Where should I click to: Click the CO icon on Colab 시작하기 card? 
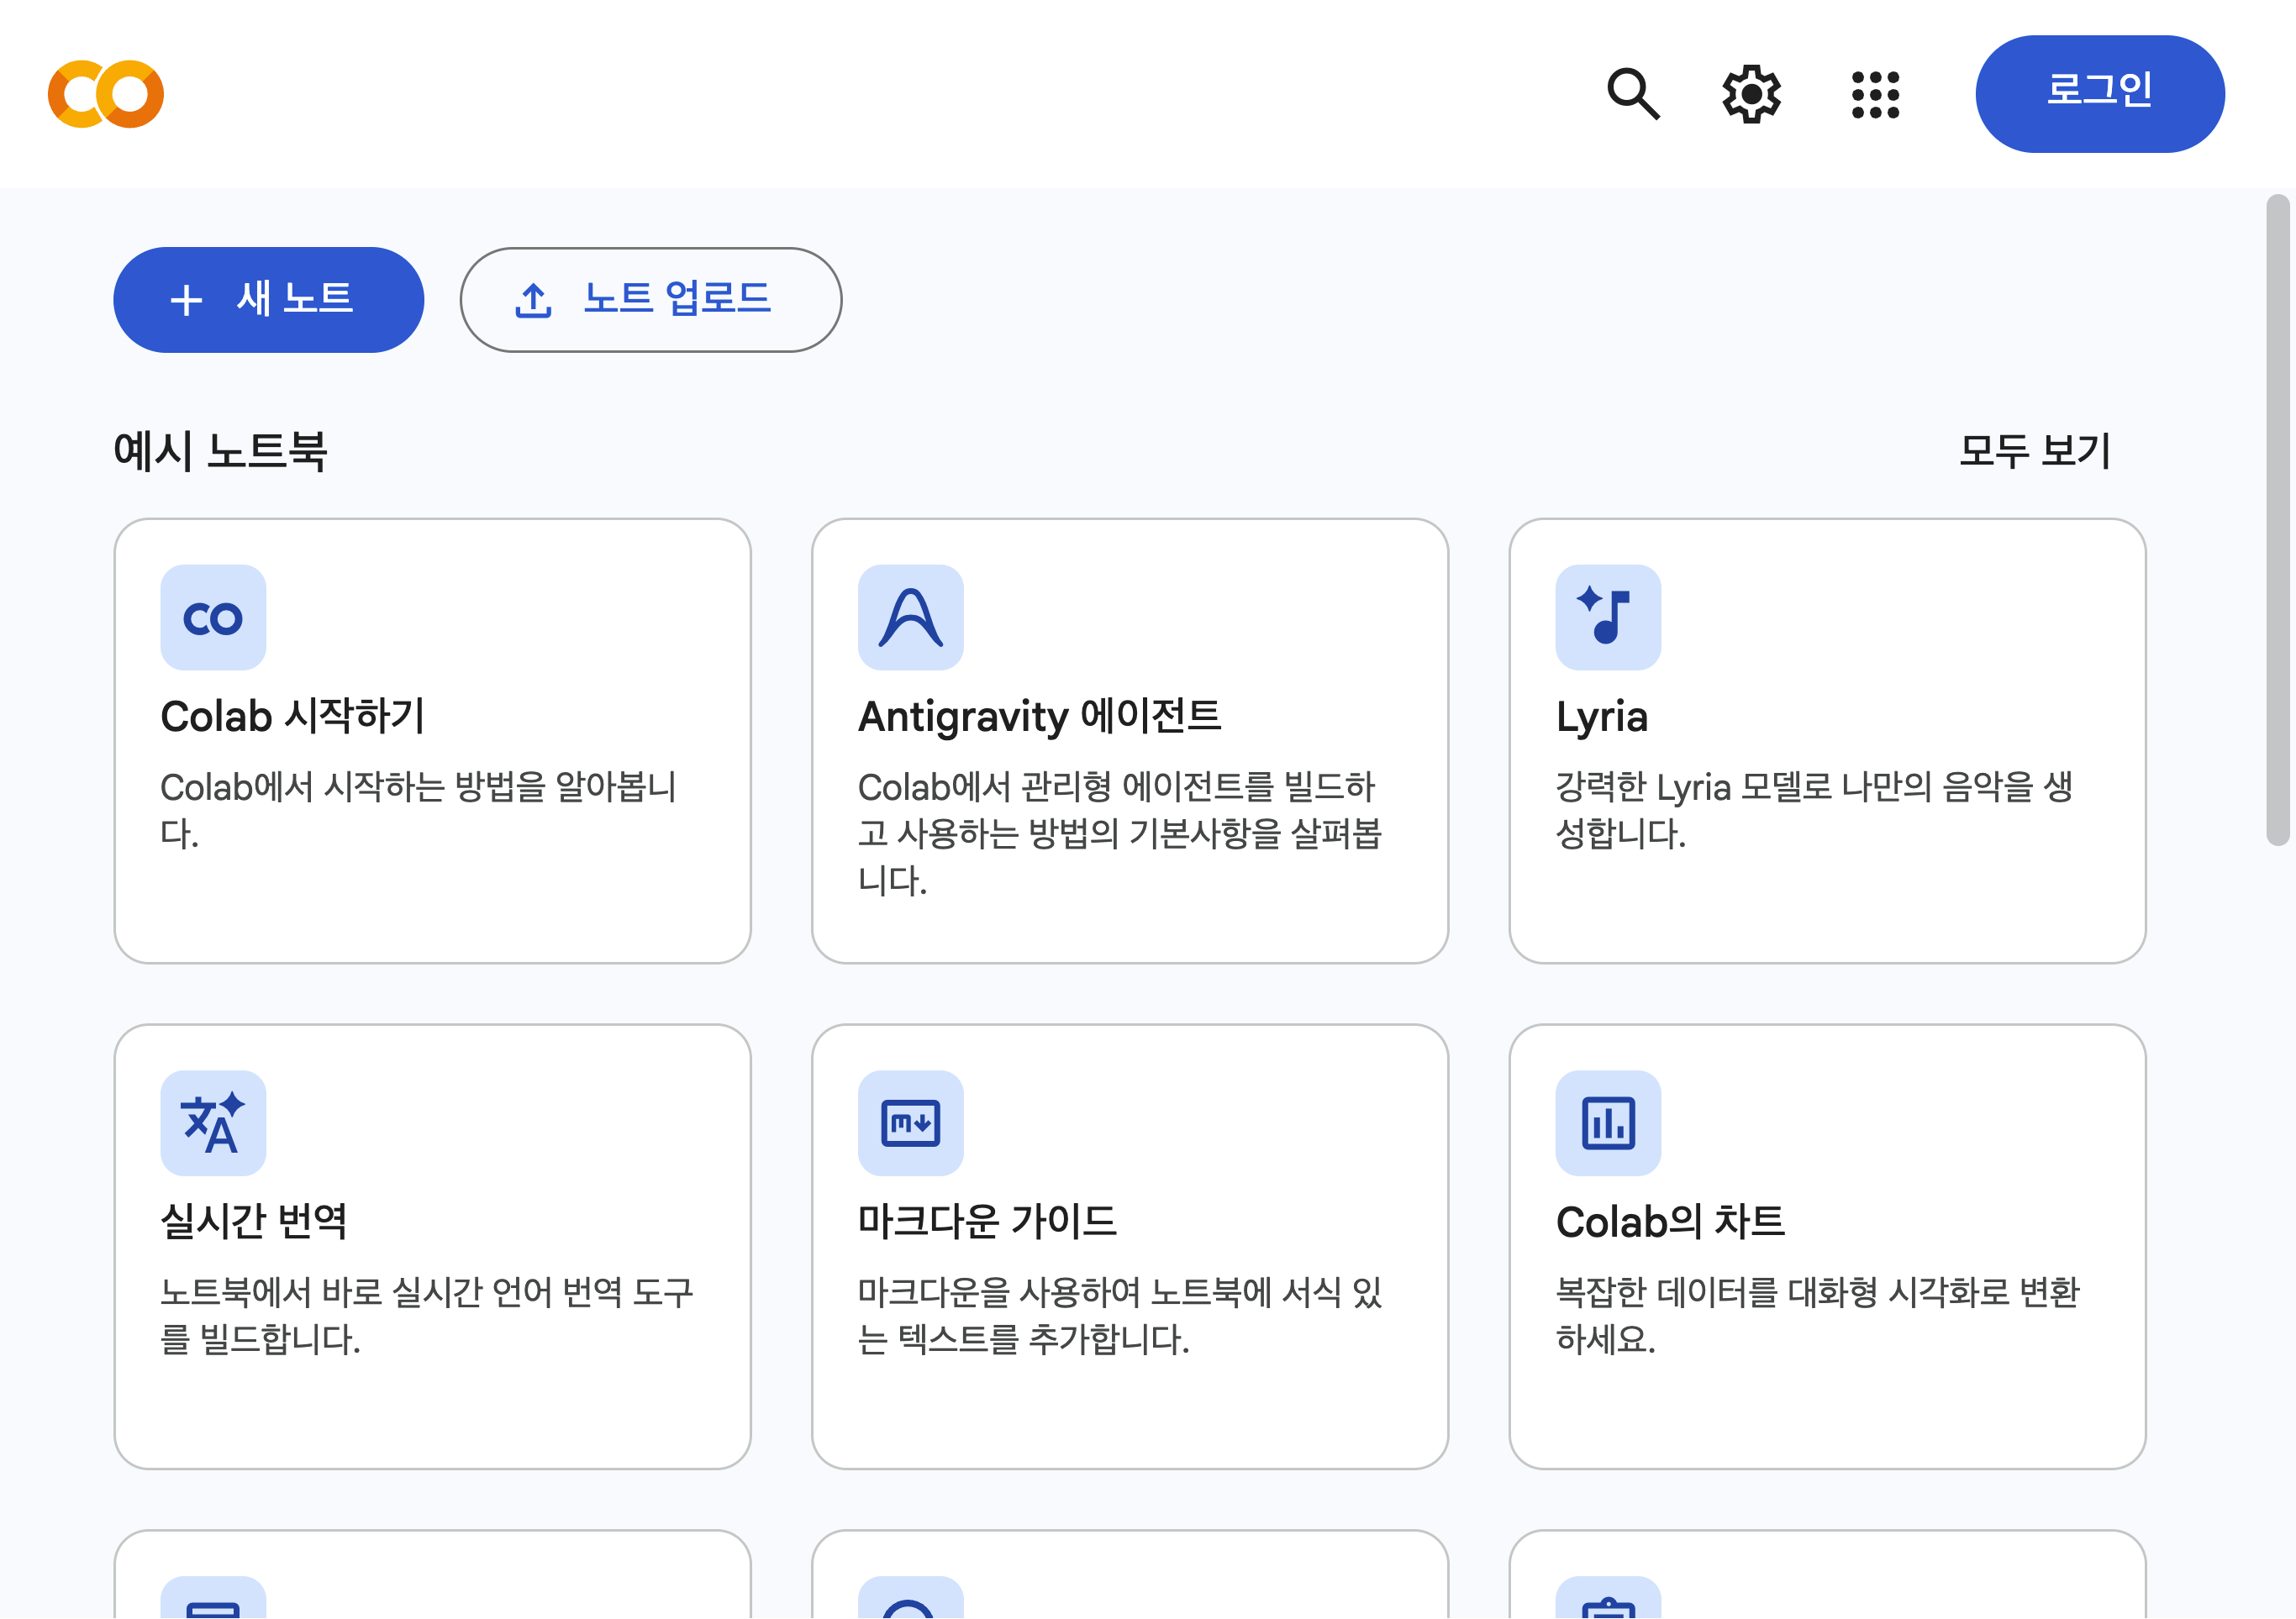(x=213, y=618)
